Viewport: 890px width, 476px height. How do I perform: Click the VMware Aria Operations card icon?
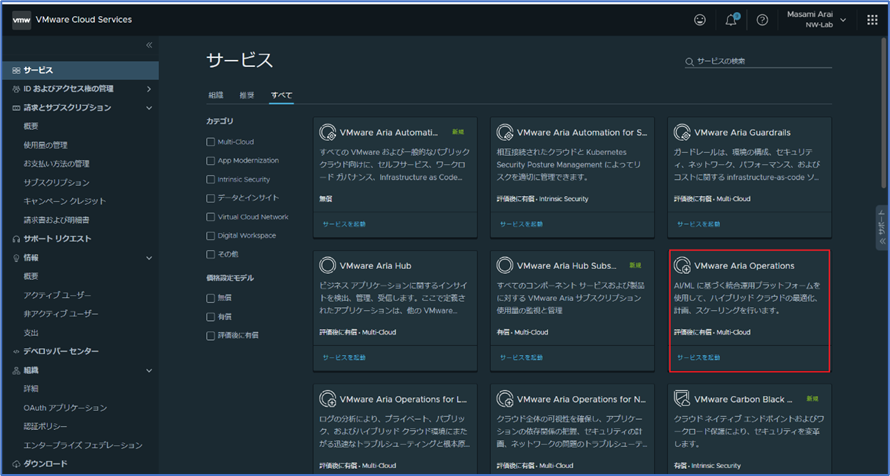tap(682, 266)
